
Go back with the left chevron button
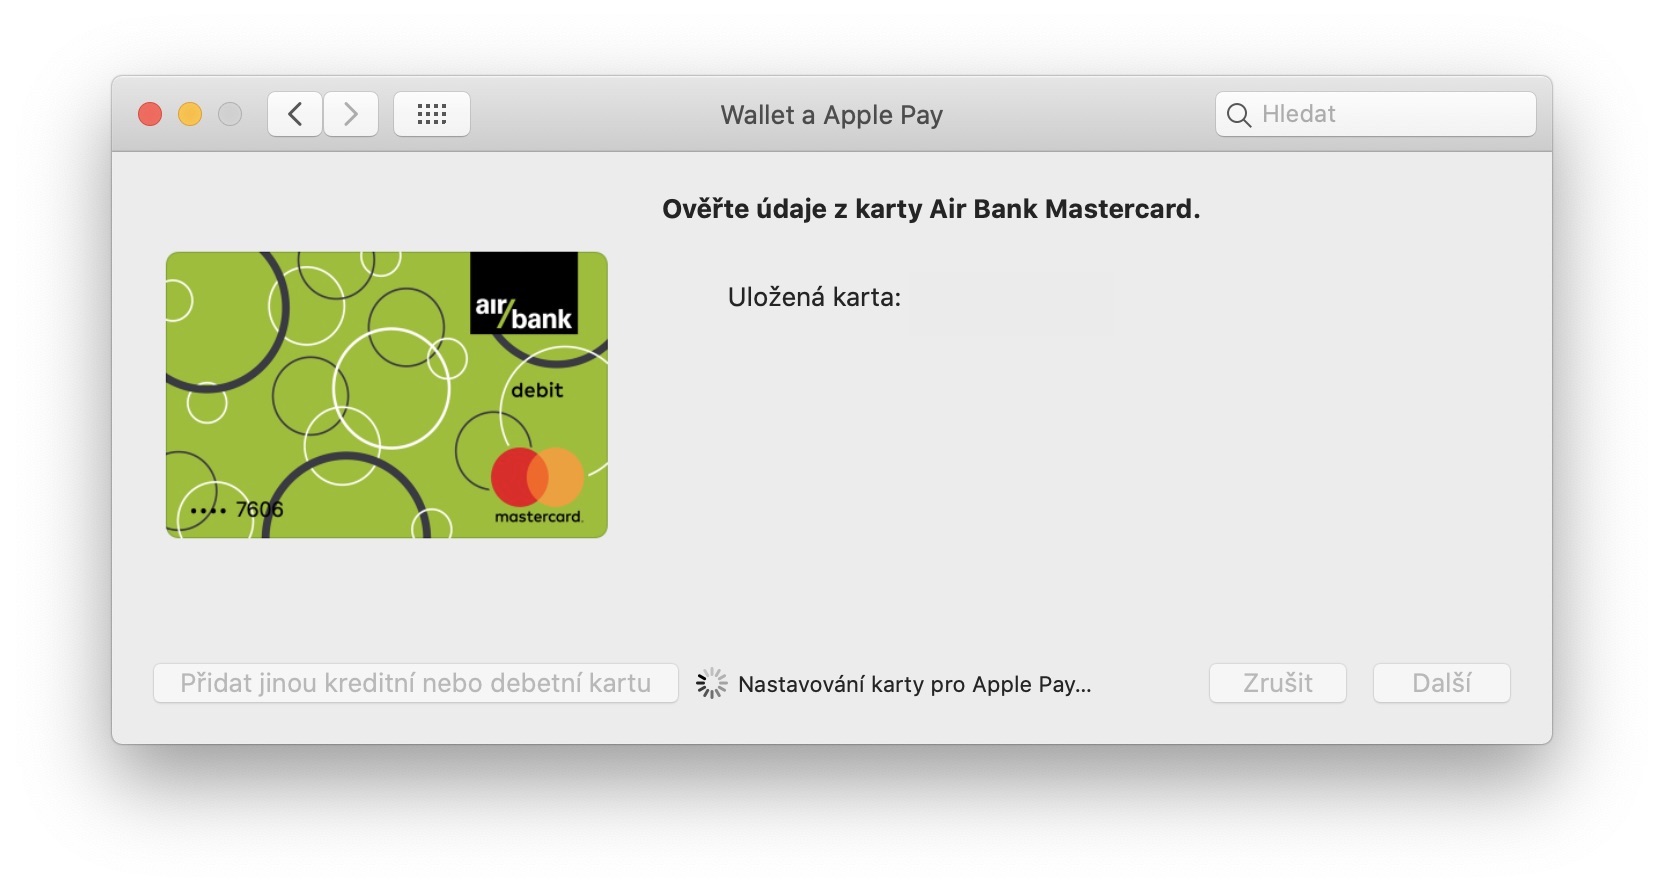[295, 114]
